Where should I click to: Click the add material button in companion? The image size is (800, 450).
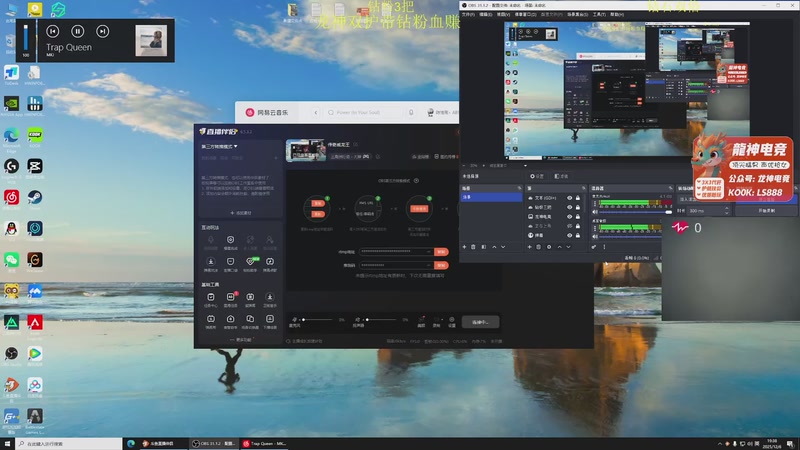(x=240, y=213)
